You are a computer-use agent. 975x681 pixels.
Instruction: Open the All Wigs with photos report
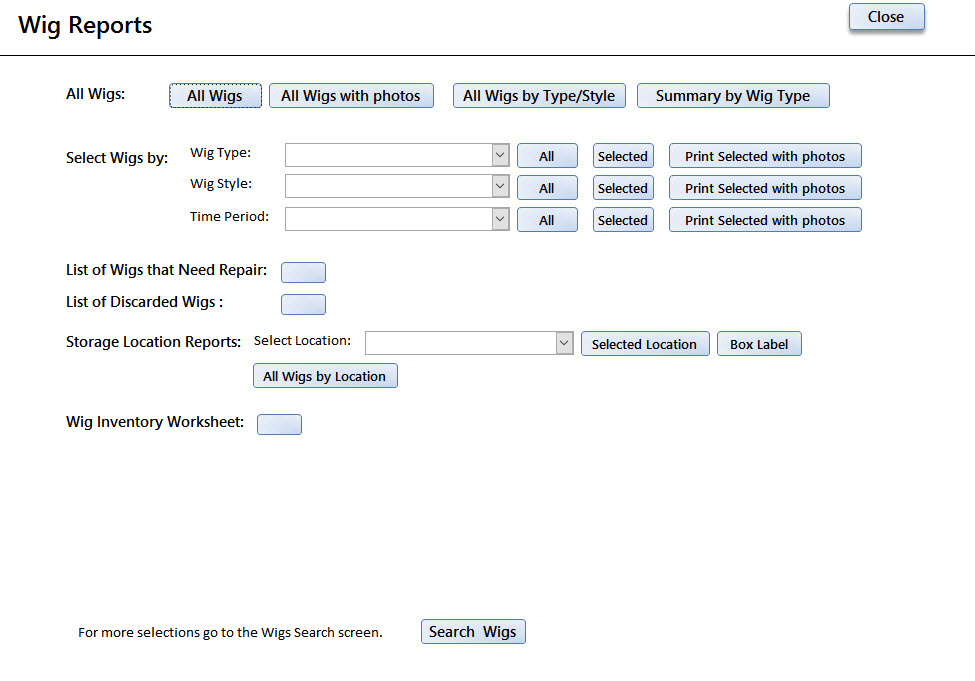(x=351, y=96)
